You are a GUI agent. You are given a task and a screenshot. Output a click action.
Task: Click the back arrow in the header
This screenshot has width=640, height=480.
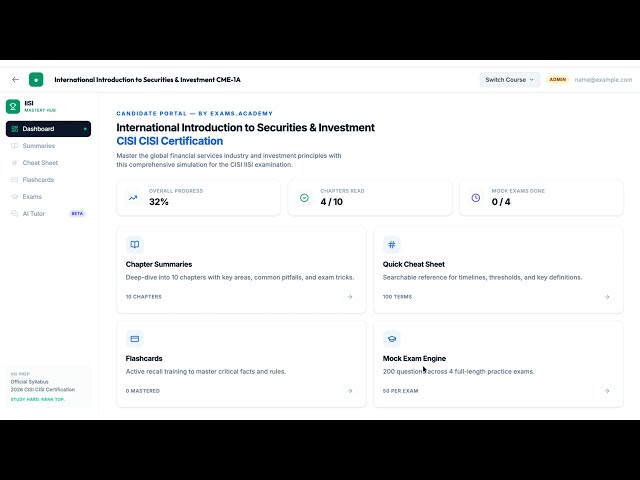(16, 80)
